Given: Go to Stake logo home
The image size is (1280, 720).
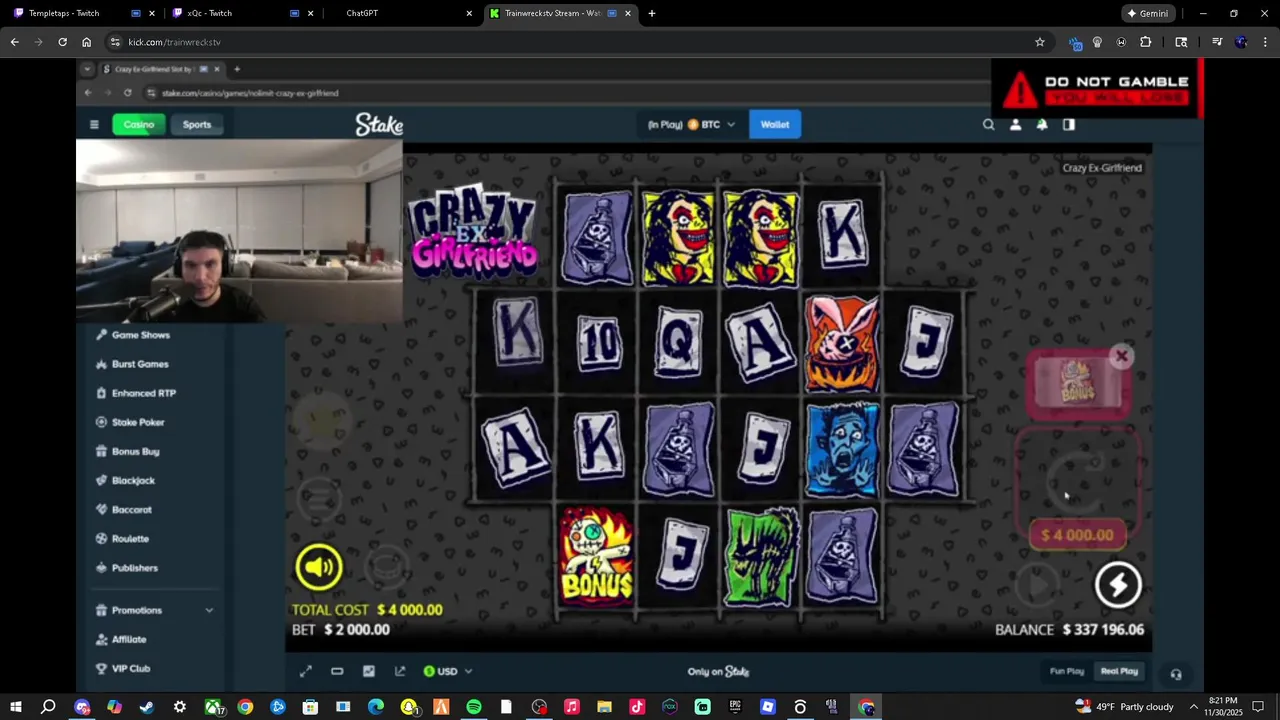Looking at the screenshot, I should pyautogui.click(x=379, y=125).
